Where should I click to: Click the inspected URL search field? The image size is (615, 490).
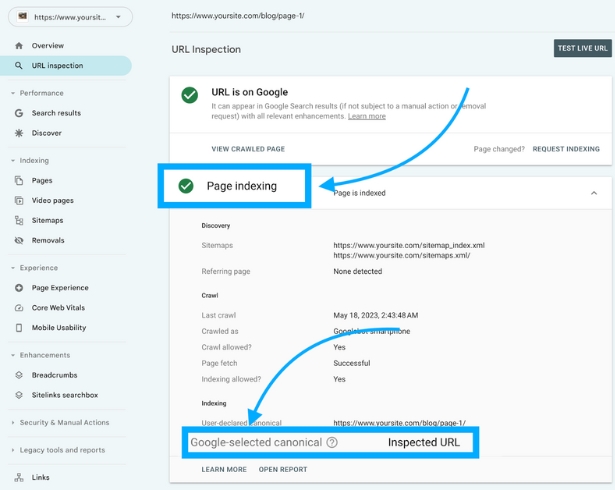(388, 16)
